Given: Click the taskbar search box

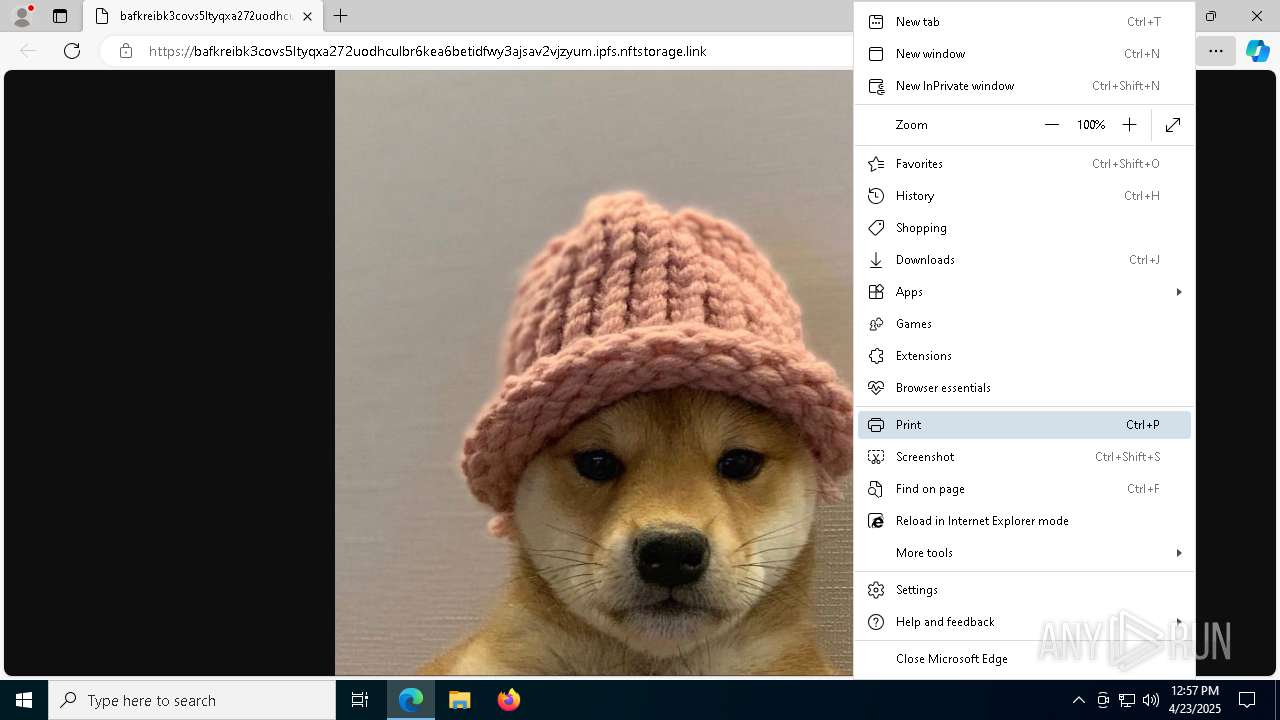Looking at the screenshot, I should coord(192,700).
